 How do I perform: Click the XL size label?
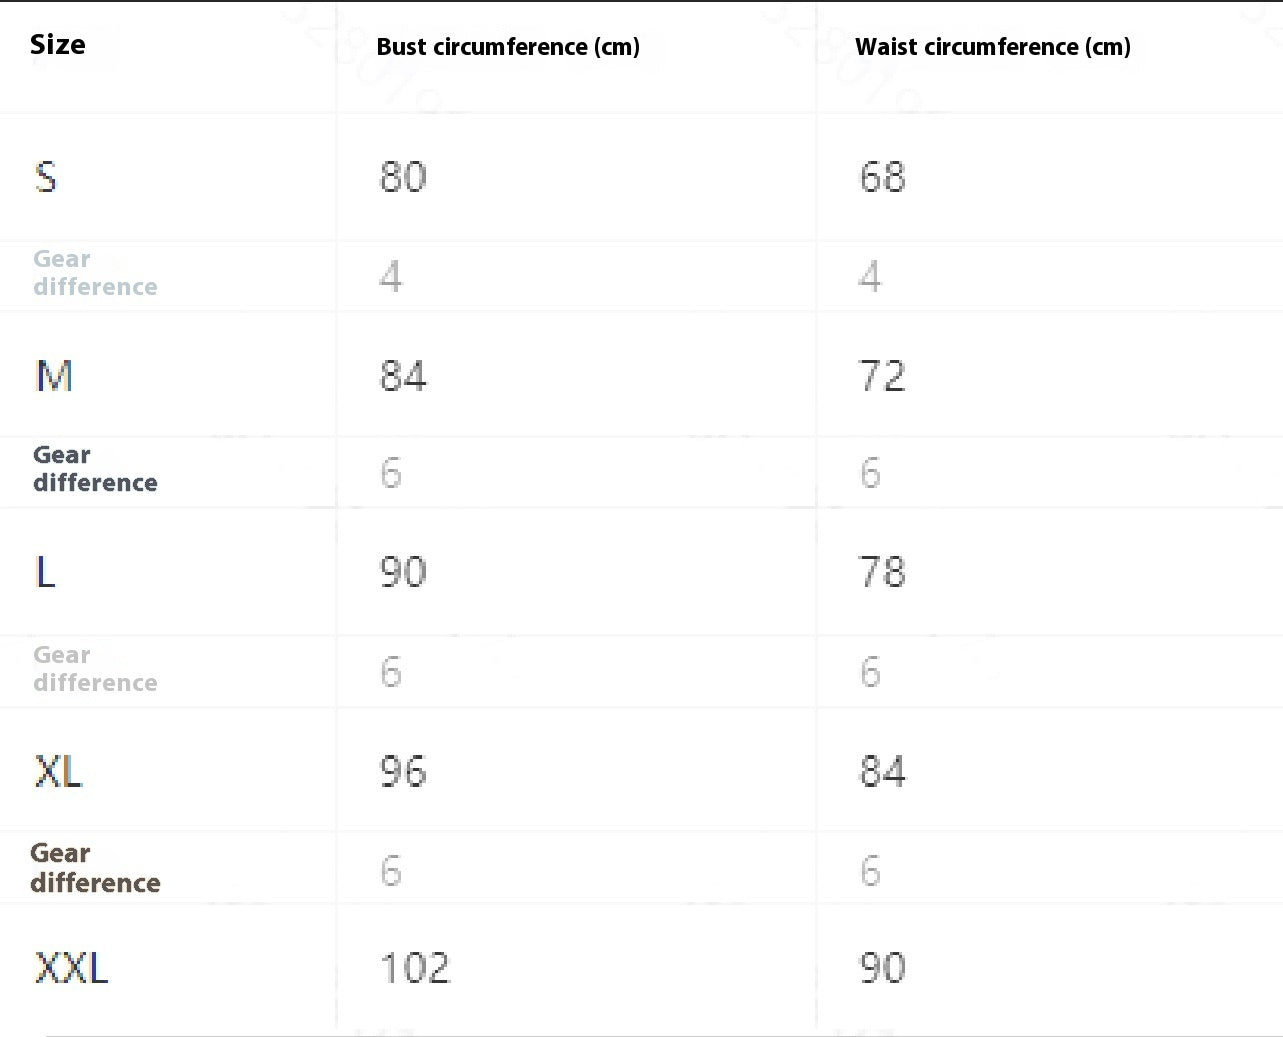[59, 772]
